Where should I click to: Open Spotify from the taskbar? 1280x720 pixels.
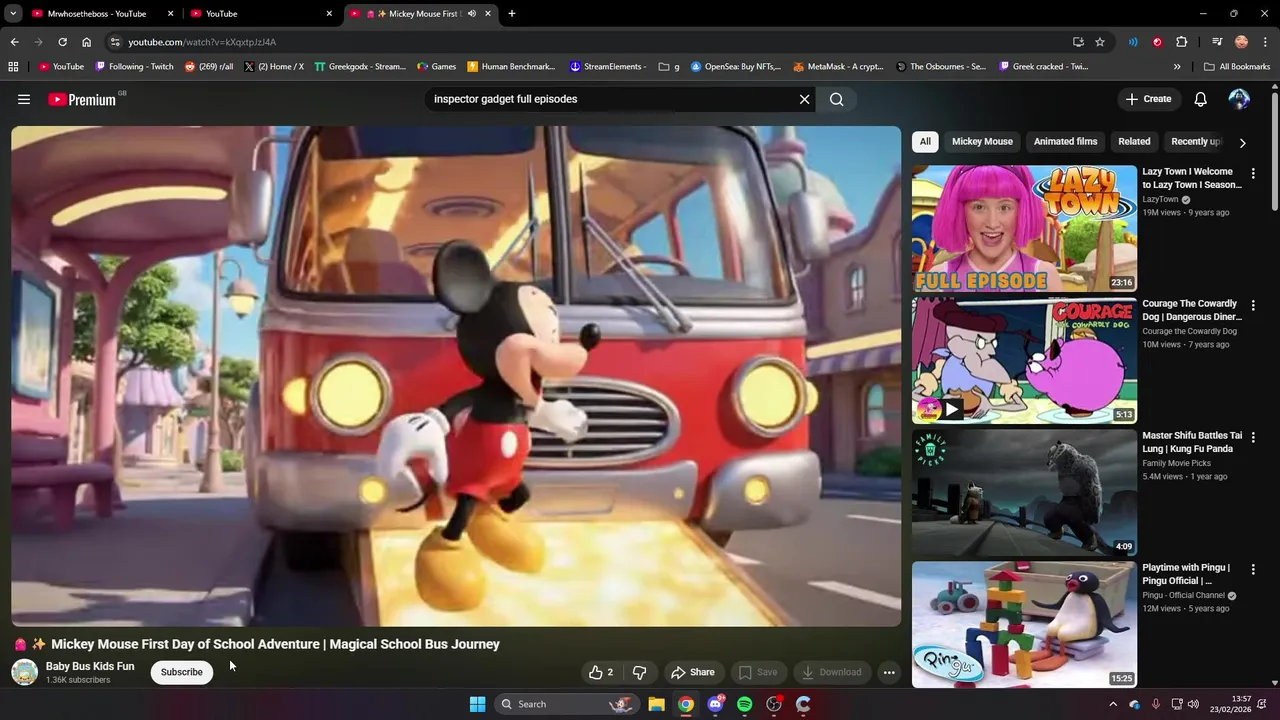coord(744,704)
